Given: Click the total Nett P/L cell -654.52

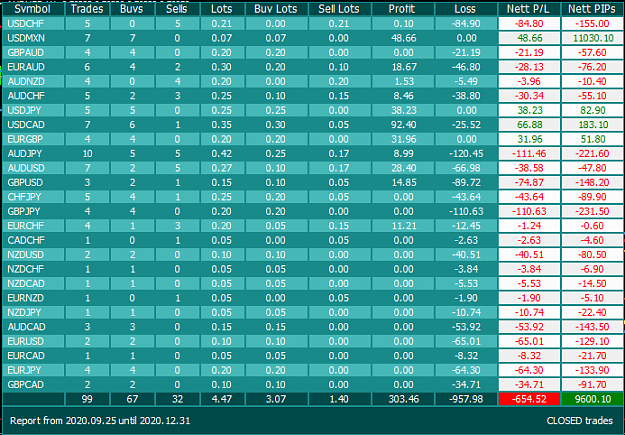Looking at the screenshot, I should click(529, 399).
